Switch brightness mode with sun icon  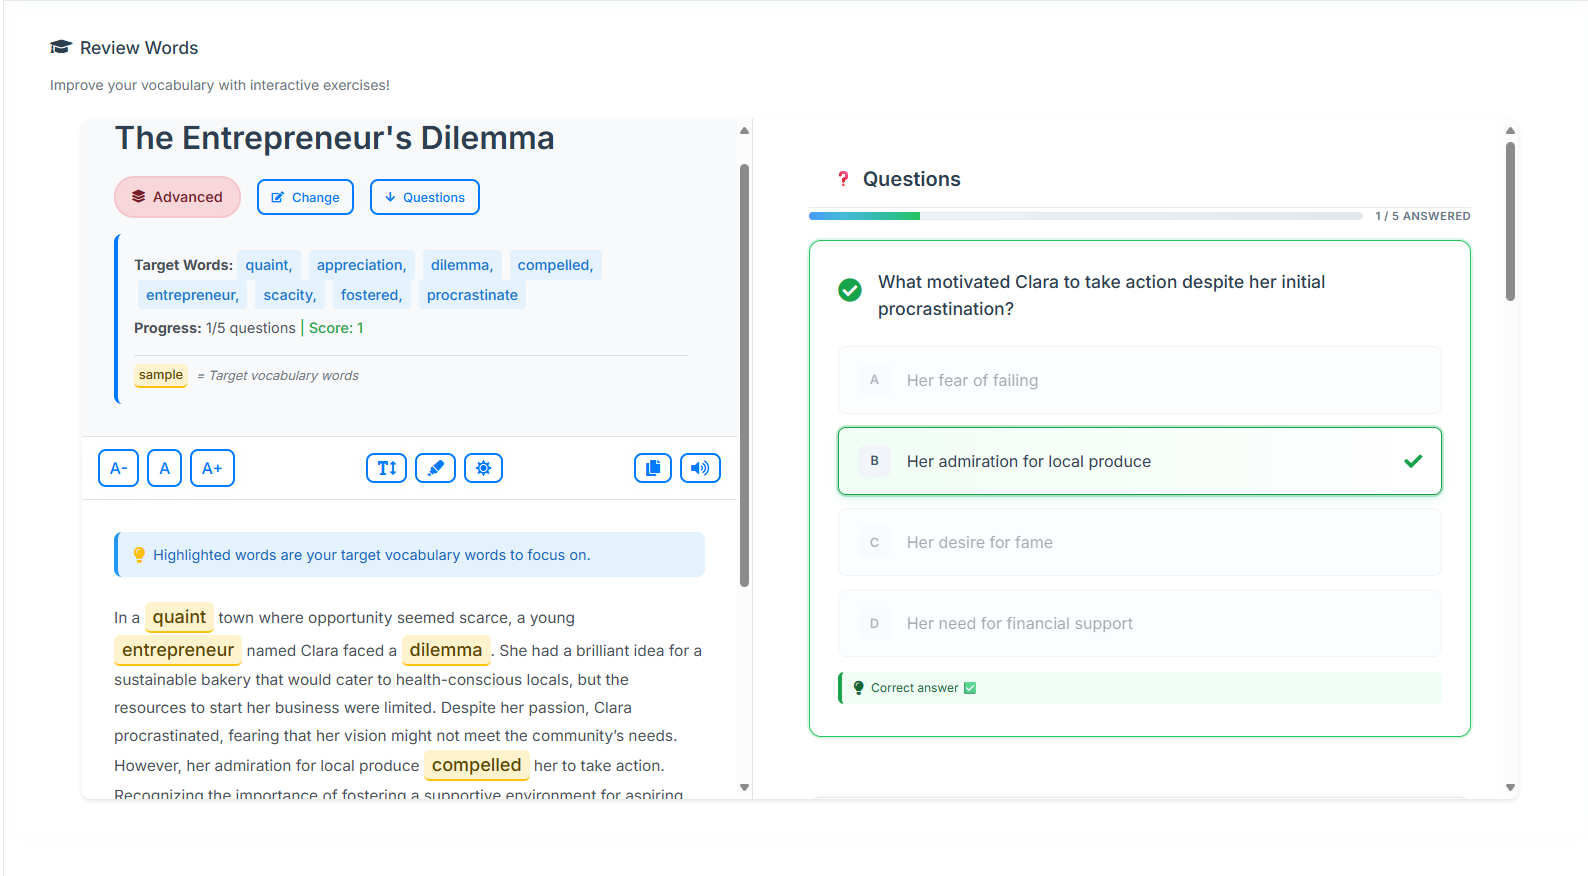click(483, 468)
